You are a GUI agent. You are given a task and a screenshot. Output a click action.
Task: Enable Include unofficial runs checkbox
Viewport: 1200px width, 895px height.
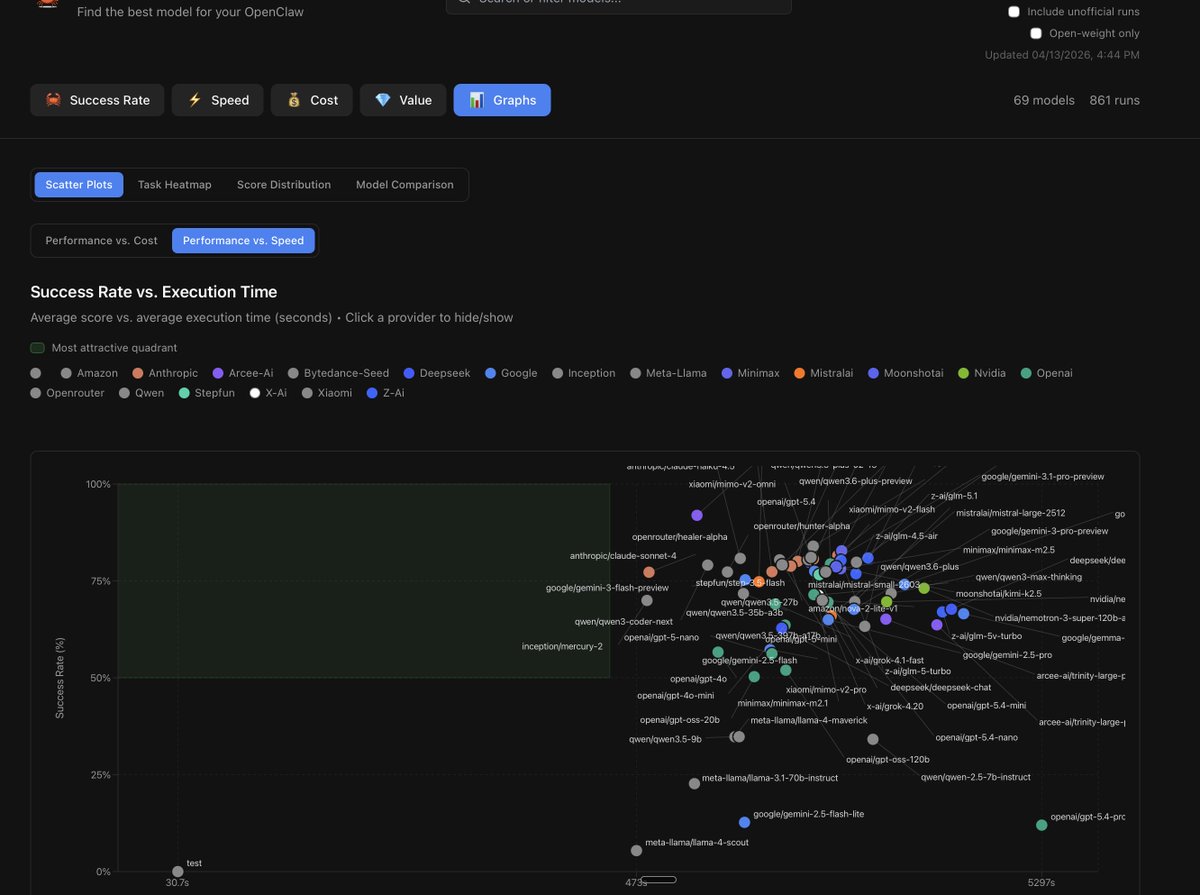[1014, 12]
